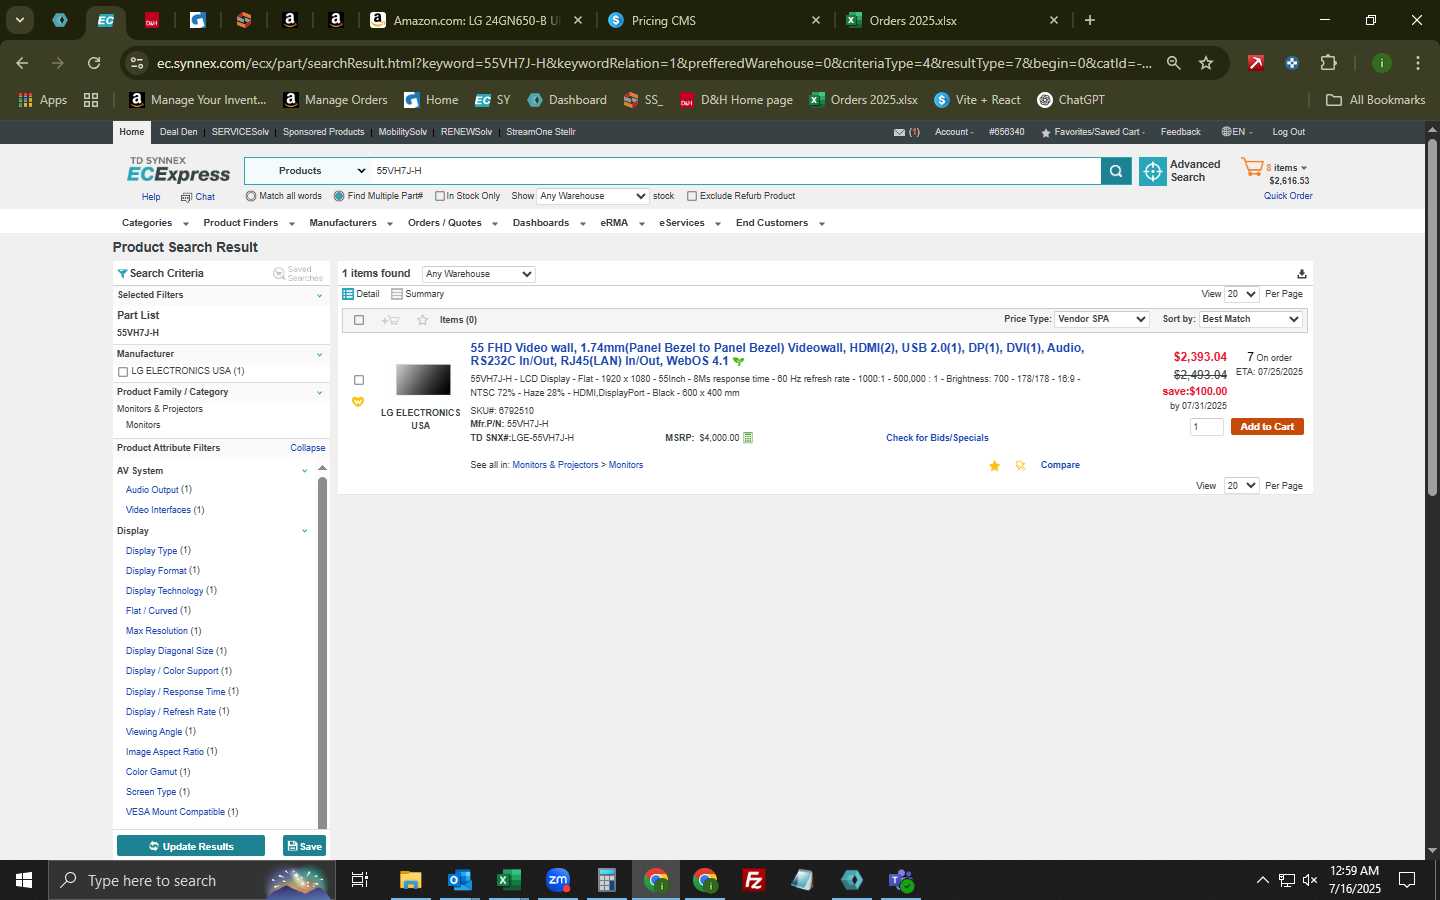Screen dimensions: 1440x900
Task: Switch to the Orders 2025.xlsx browser tab
Action: 951,20
